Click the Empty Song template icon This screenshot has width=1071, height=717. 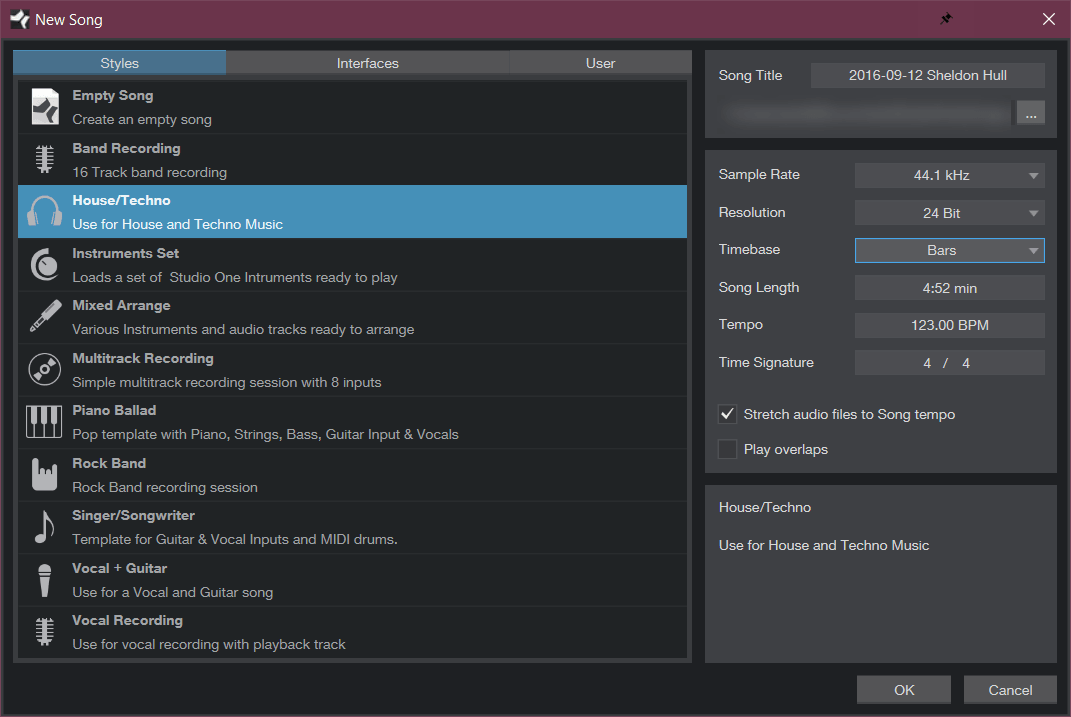pos(44,107)
